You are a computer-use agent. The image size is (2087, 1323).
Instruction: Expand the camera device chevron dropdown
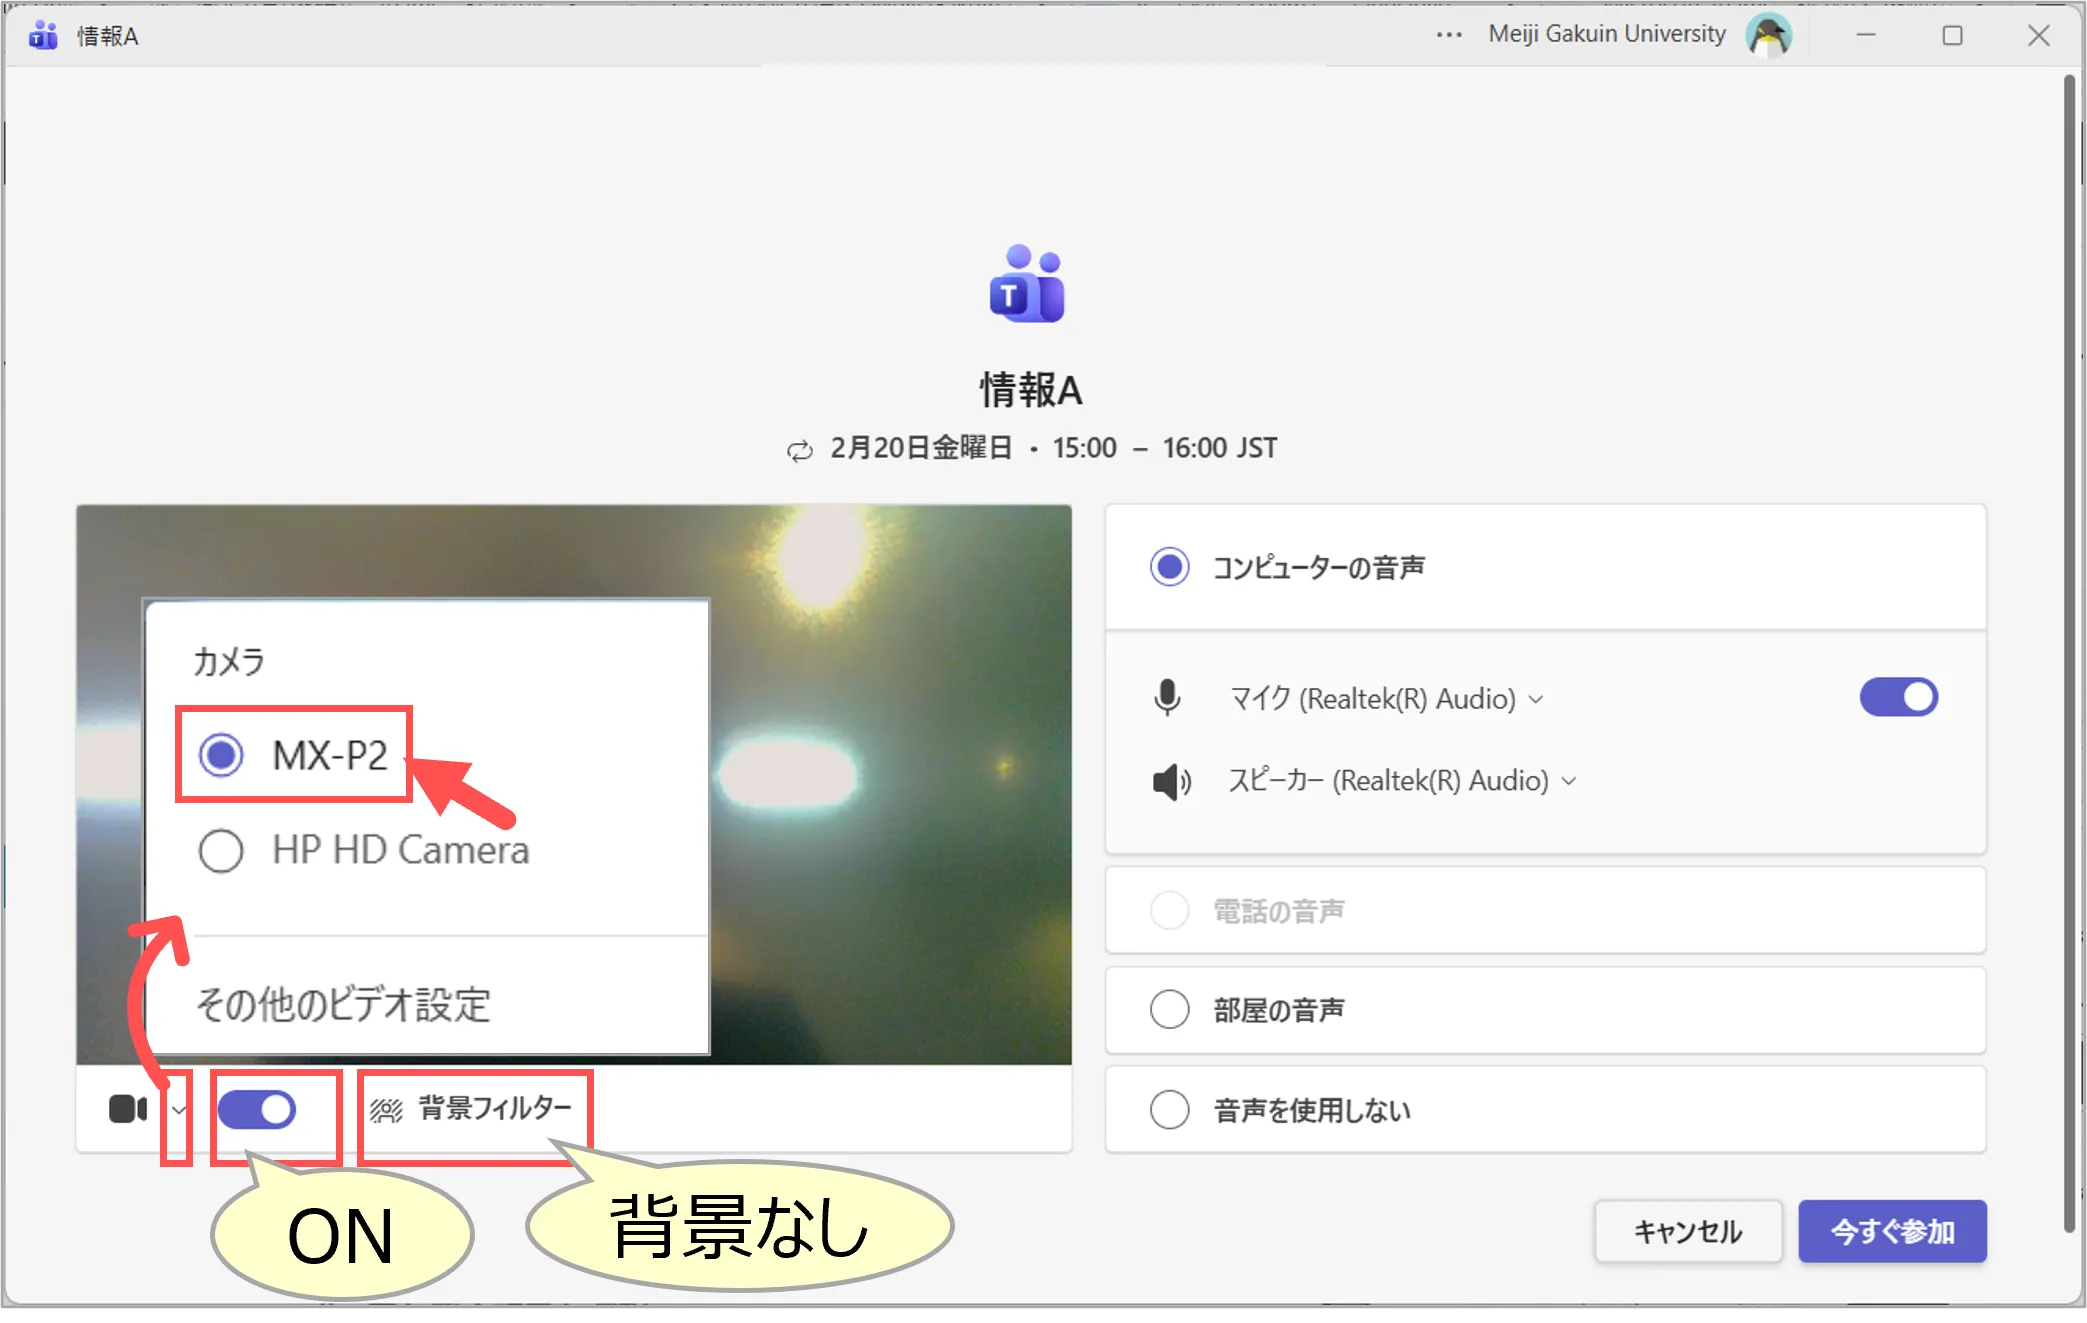point(178,1110)
